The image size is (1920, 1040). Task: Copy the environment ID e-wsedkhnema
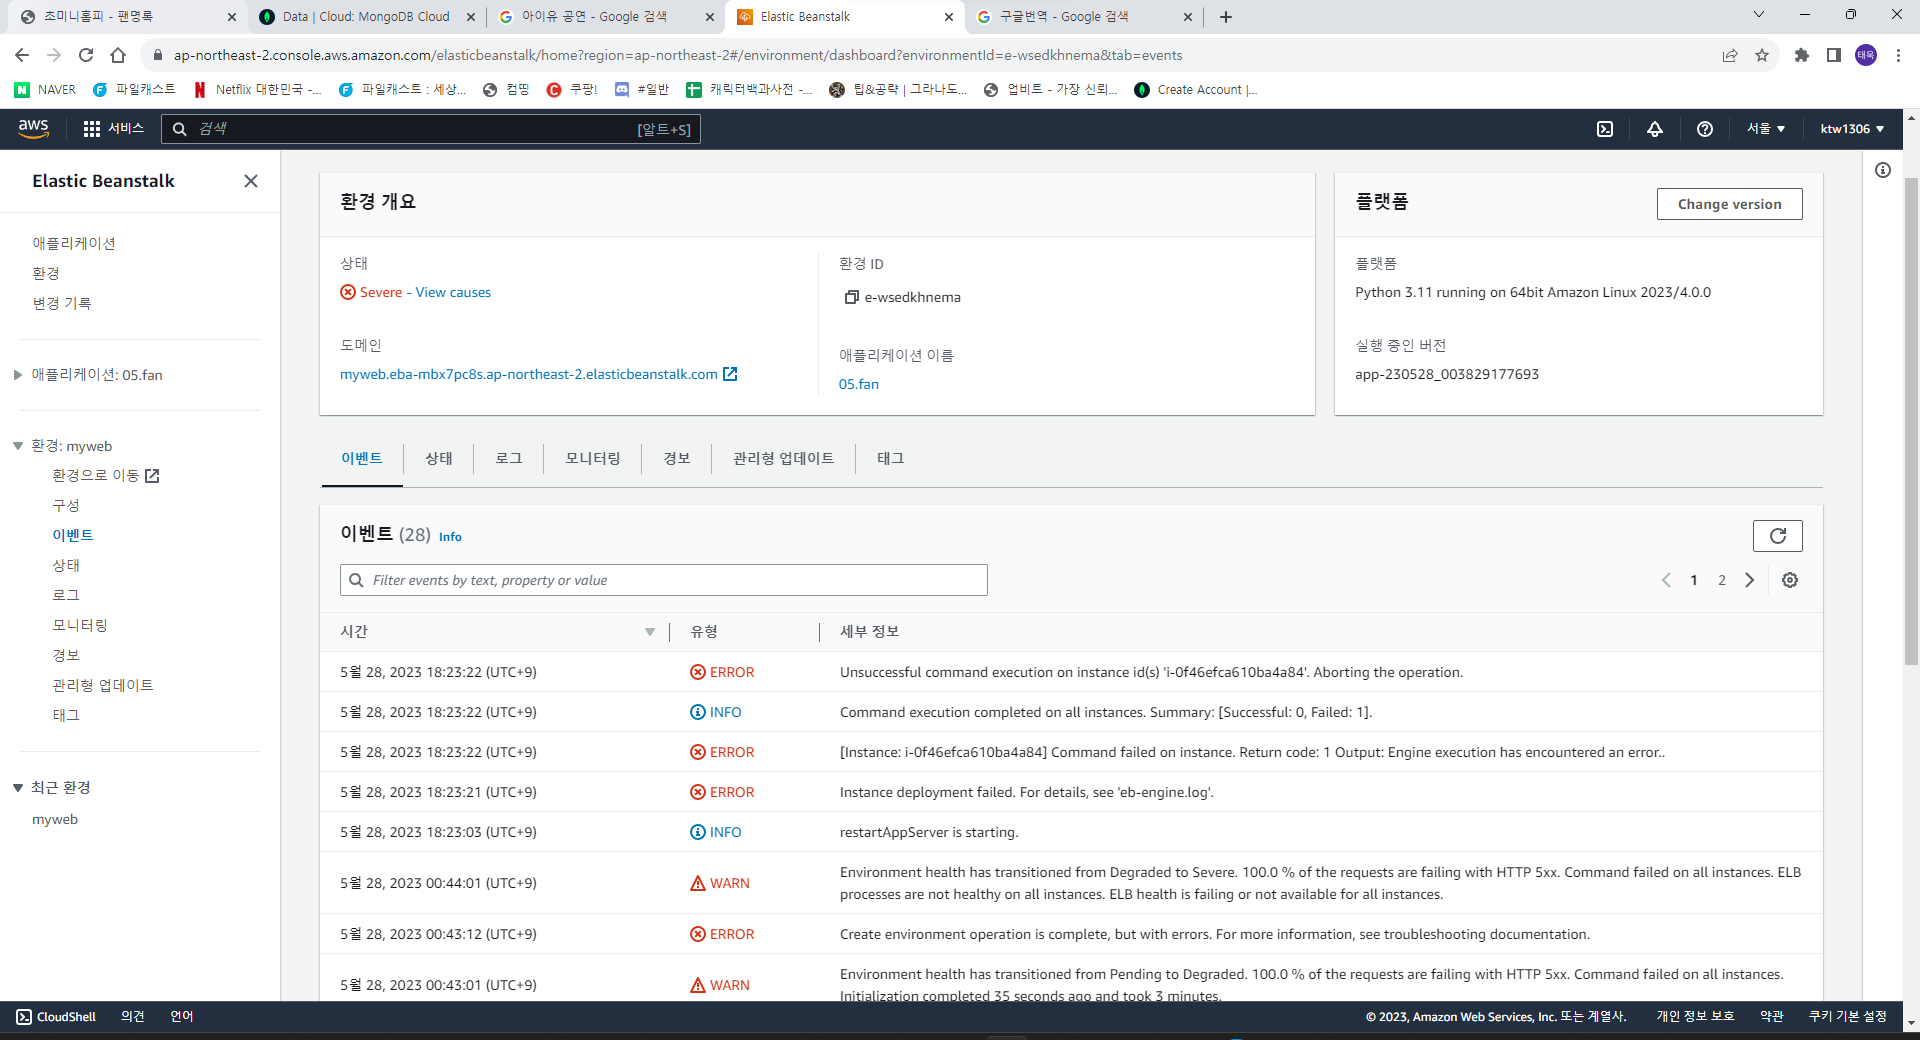coord(852,297)
